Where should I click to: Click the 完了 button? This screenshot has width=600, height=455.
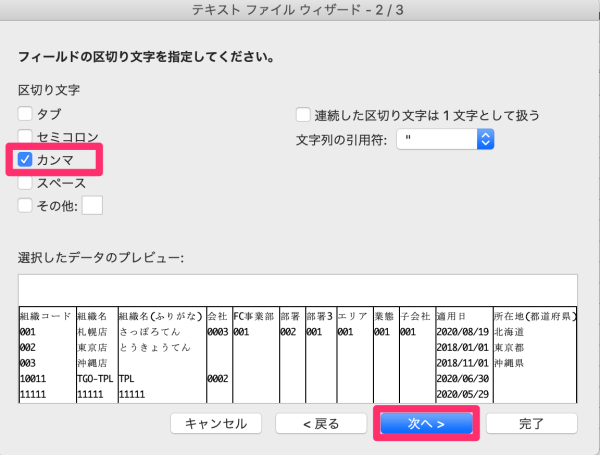tap(532, 423)
